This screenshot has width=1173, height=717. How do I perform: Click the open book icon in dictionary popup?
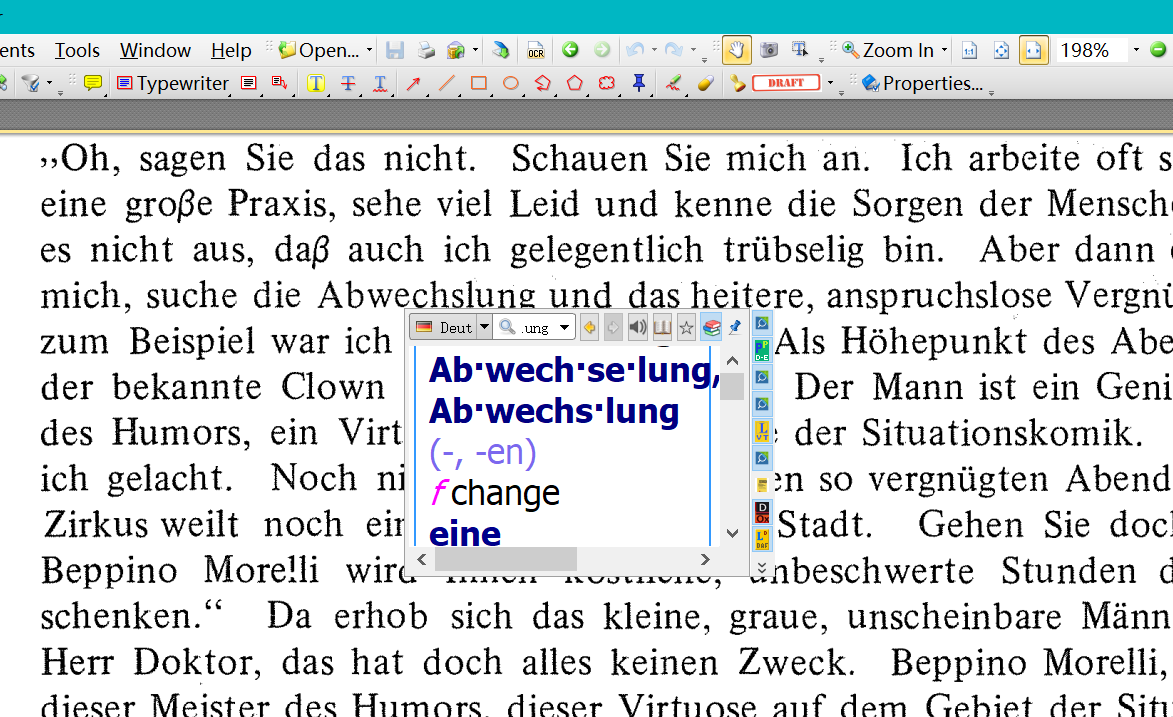[662, 327]
